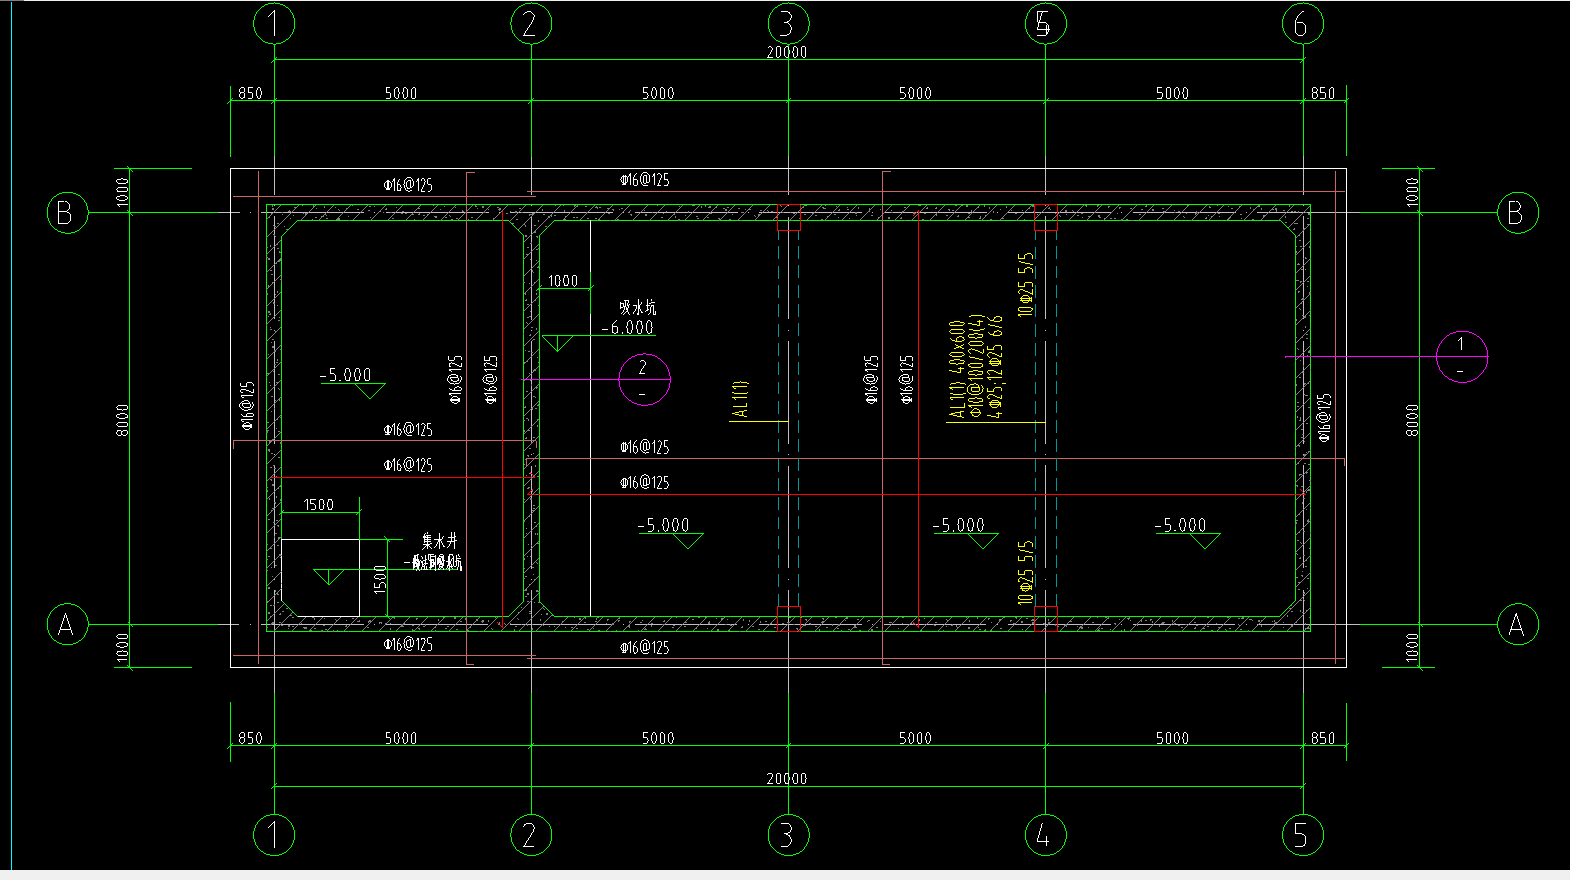Viewport: 1570px width, 880px height.
Task: Select axis bubble 3 in the top row
Action: 788,24
